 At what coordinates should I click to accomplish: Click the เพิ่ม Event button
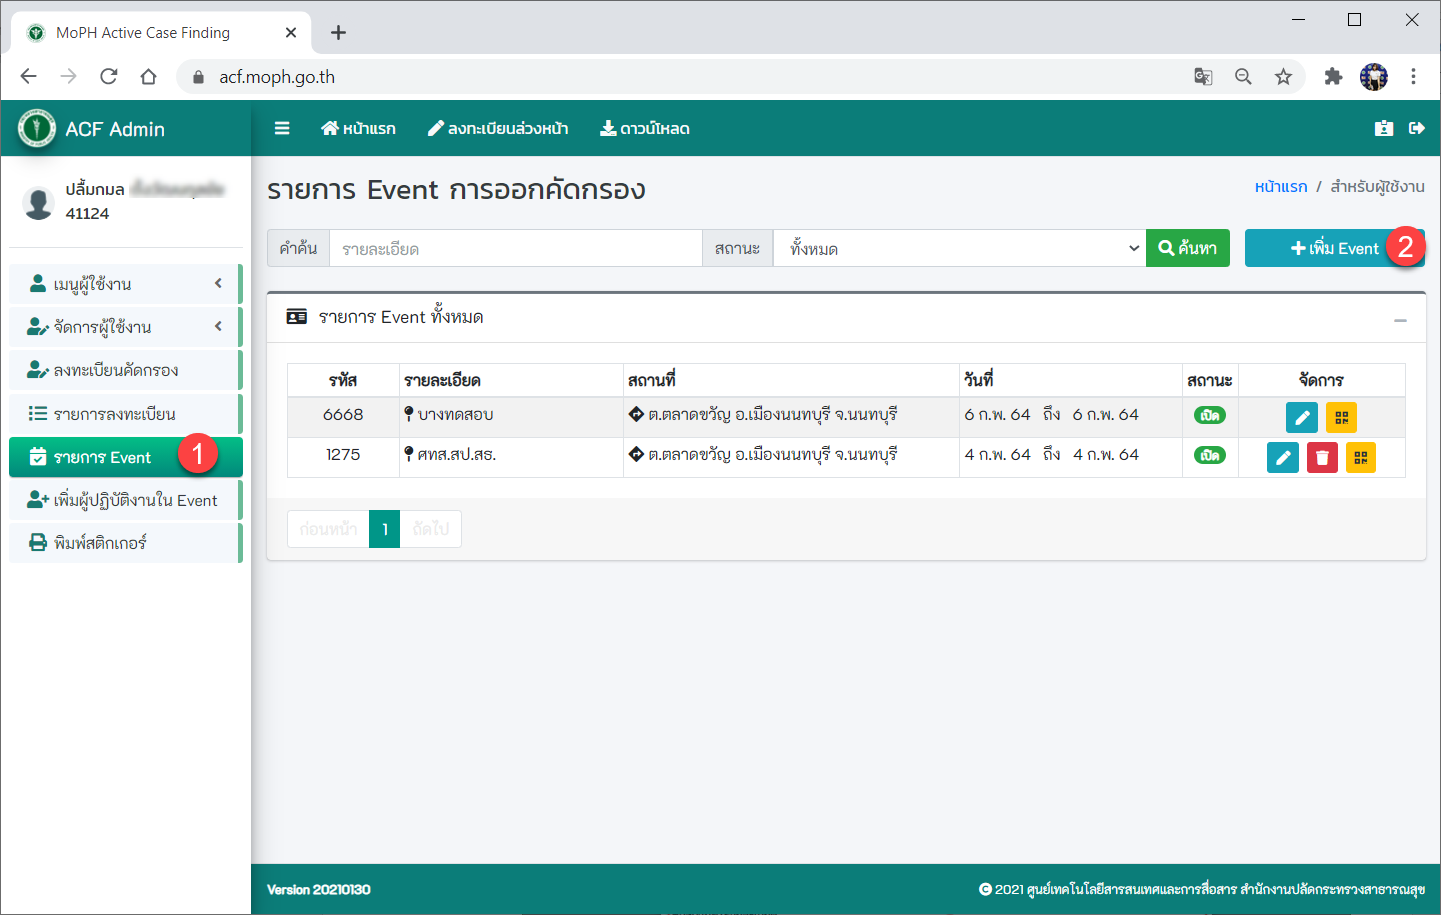[1333, 248]
